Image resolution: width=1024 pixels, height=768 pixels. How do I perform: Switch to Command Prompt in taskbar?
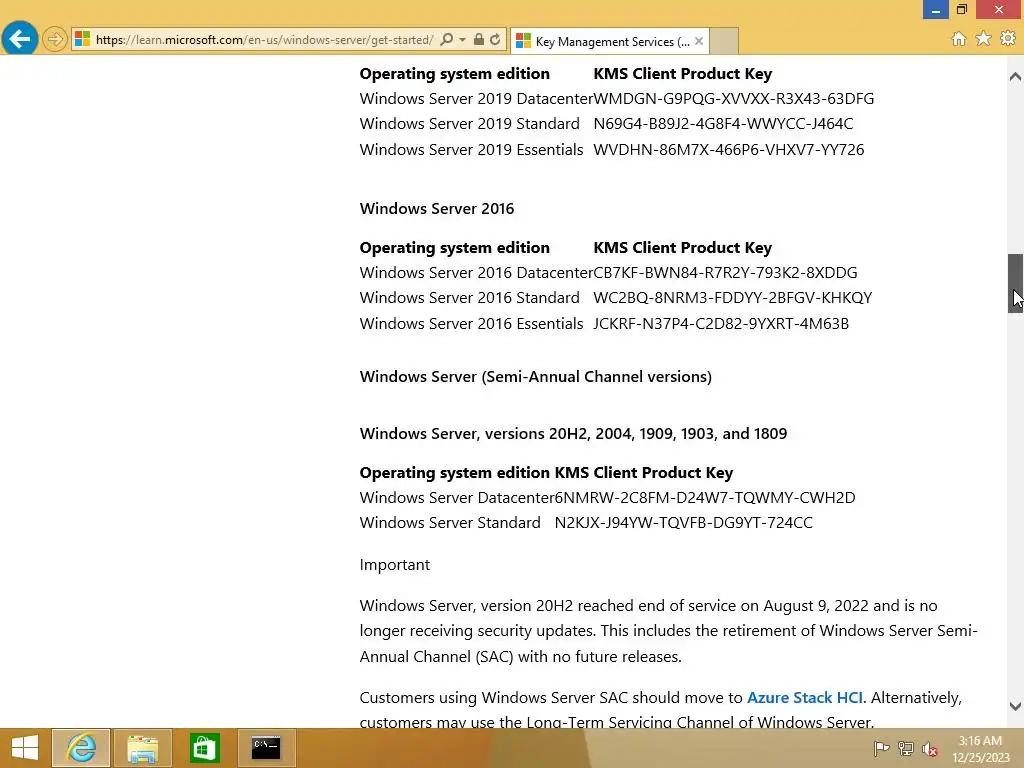click(266, 748)
